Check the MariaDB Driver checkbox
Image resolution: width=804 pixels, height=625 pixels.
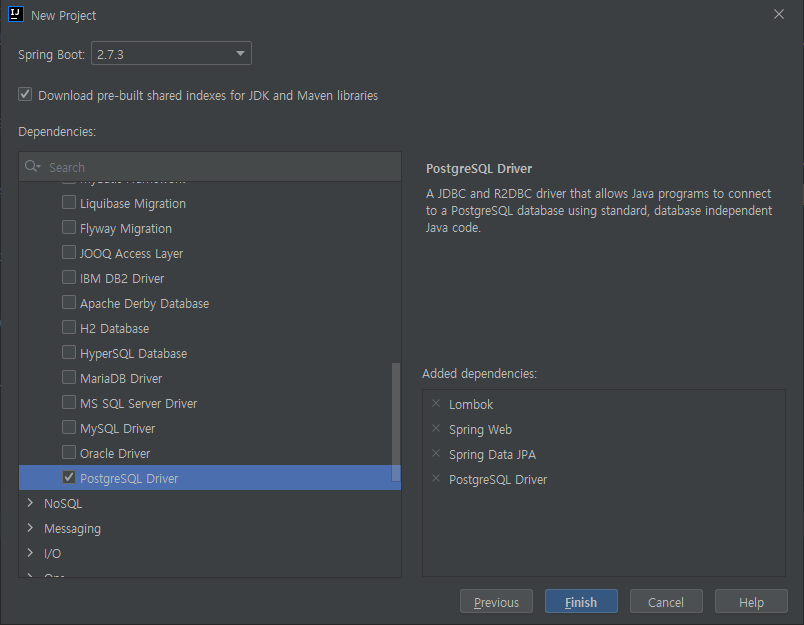coord(69,377)
